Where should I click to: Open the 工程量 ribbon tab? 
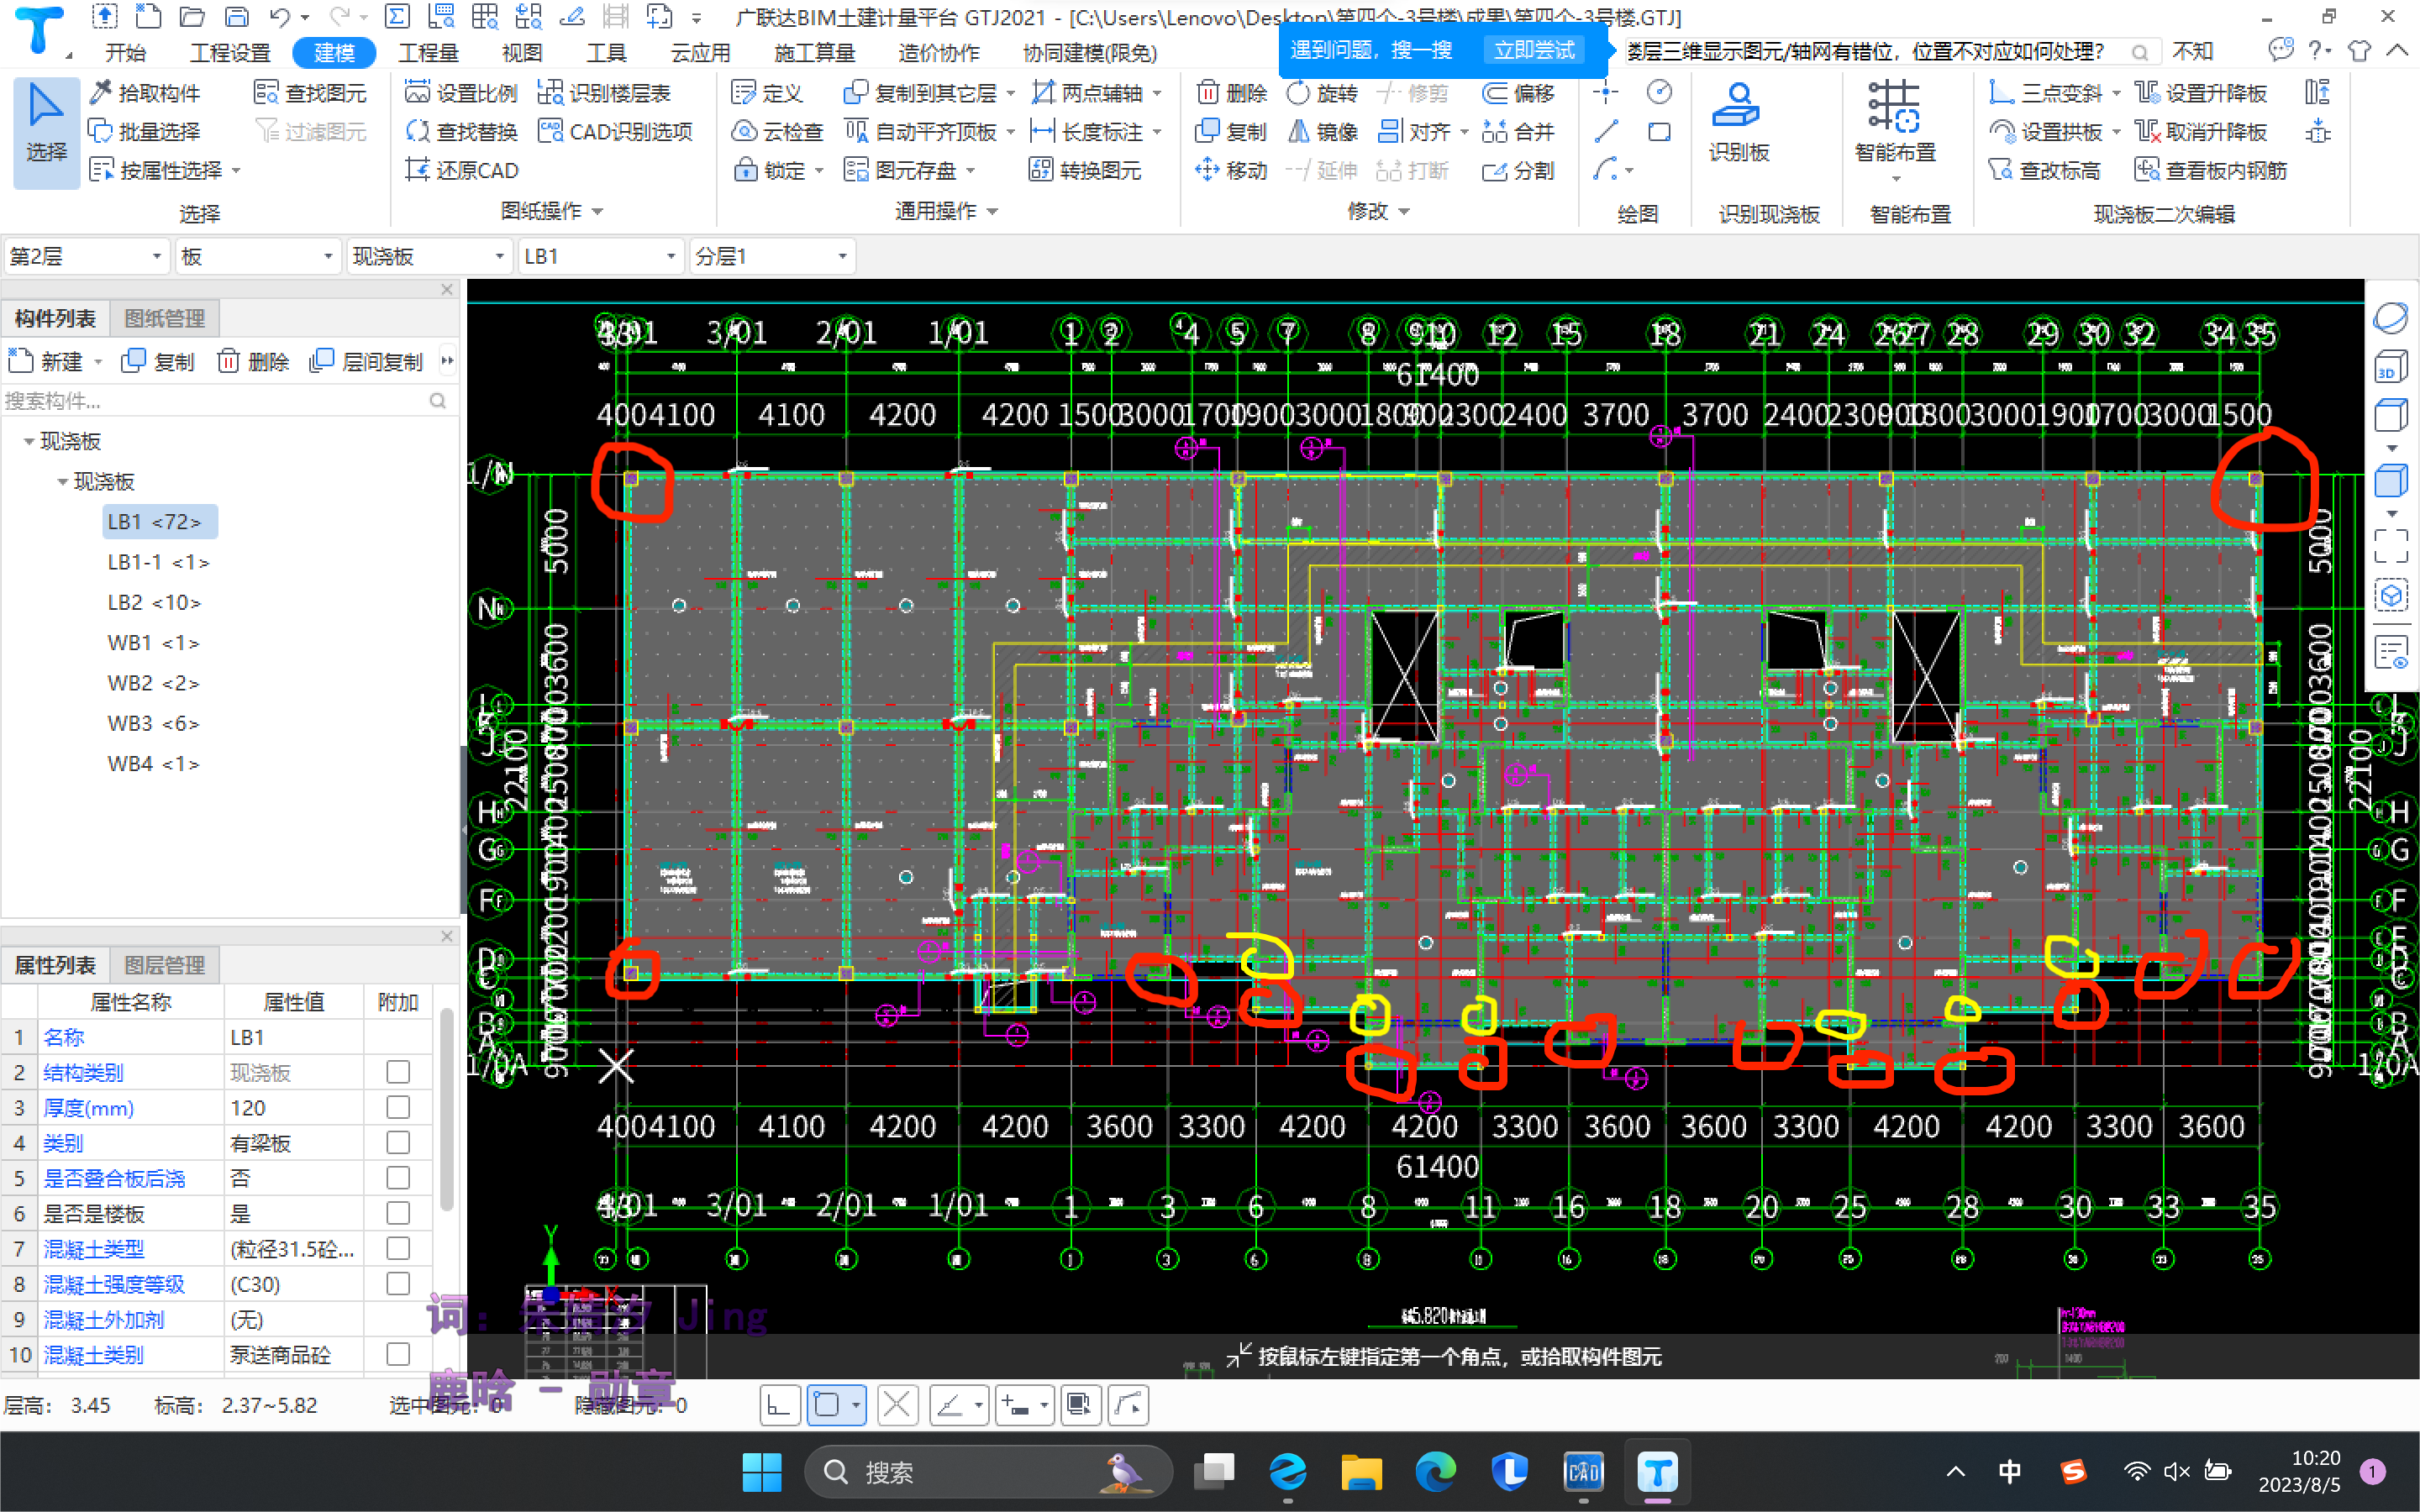pos(428,52)
